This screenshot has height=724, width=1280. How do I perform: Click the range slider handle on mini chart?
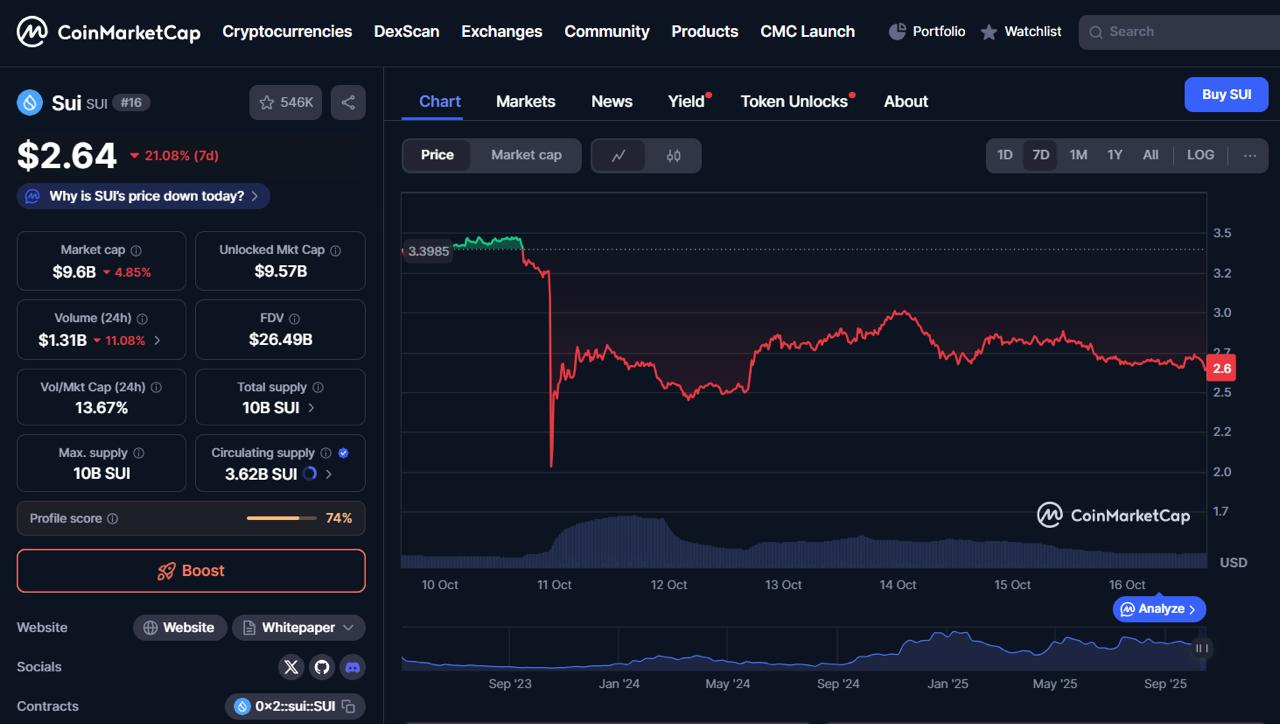tap(1202, 648)
